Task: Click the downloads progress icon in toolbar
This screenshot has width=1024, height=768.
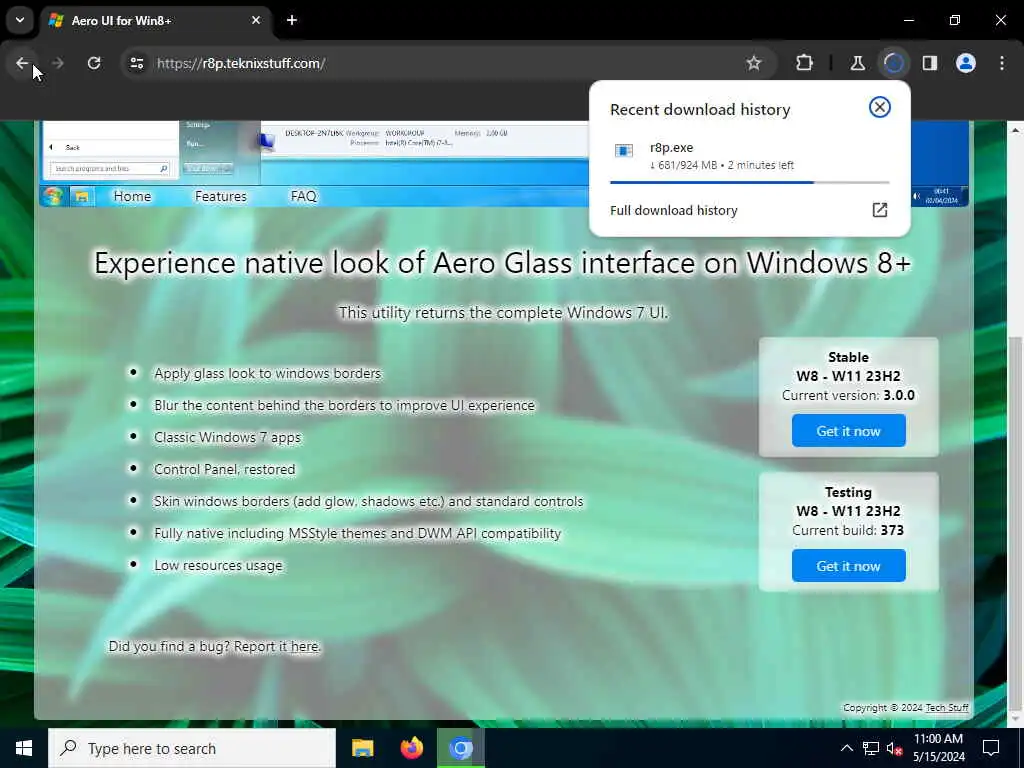Action: pos(893,63)
